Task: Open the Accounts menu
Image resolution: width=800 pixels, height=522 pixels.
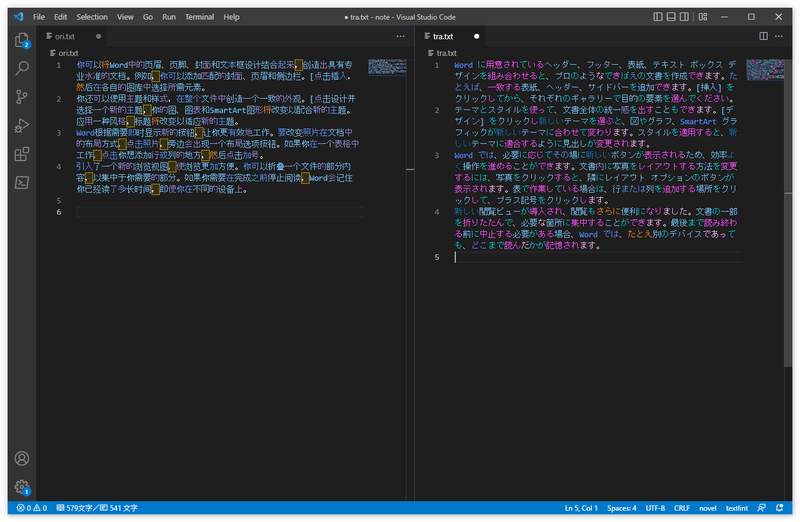Action: coord(22,458)
